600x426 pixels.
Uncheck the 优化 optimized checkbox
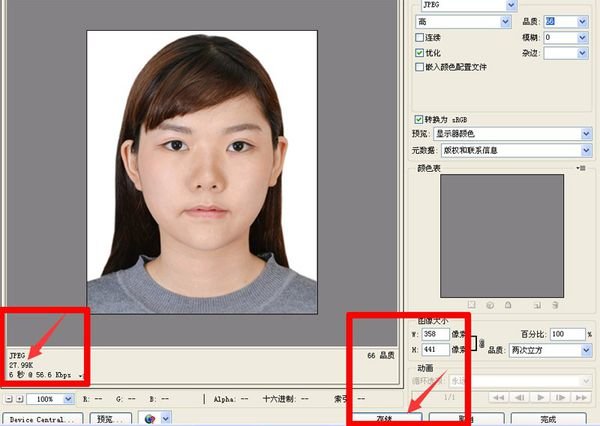click(419, 53)
